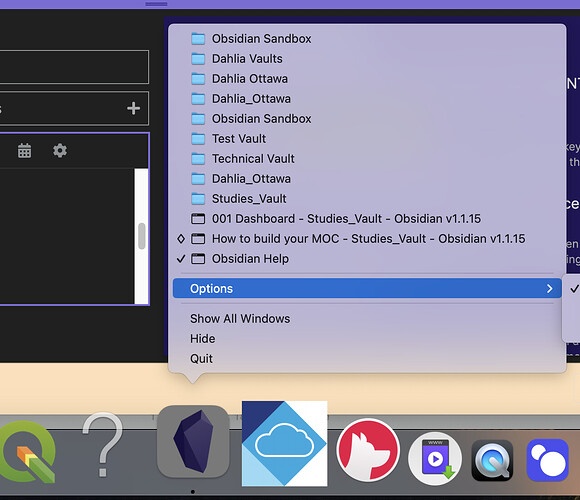This screenshot has width=580, height=500.
Task: Open the video downloader Dock icon
Action: [435, 459]
